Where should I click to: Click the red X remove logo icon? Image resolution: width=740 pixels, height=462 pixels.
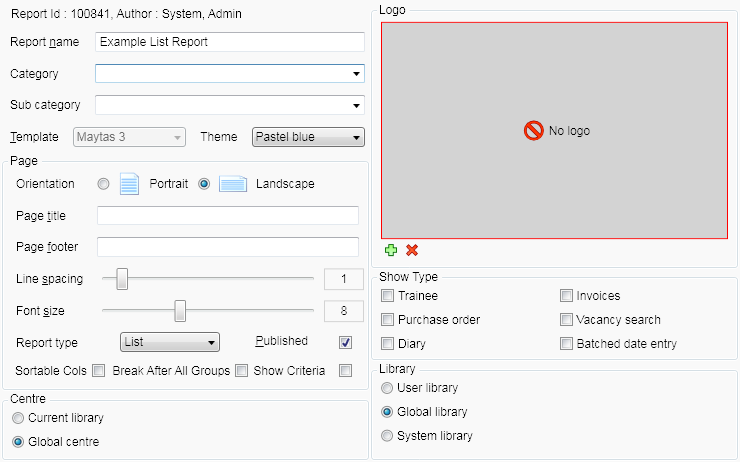412,250
